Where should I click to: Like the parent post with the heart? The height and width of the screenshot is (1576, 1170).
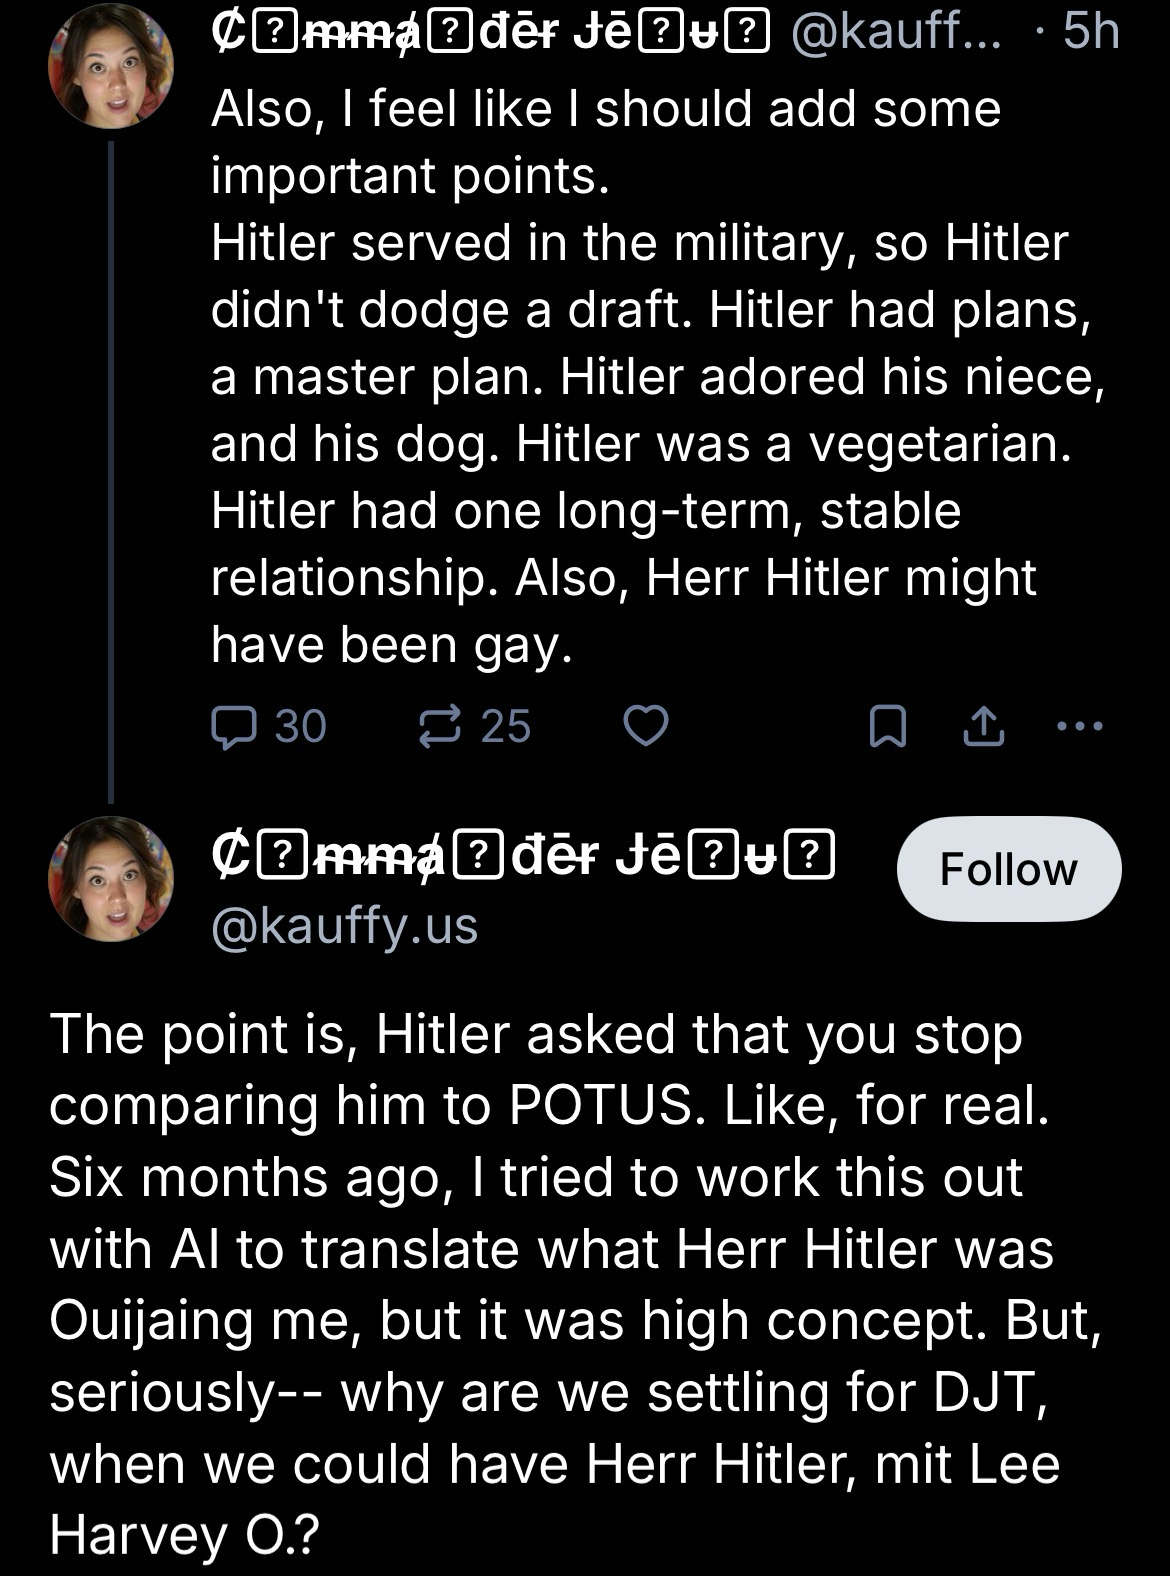(645, 727)
